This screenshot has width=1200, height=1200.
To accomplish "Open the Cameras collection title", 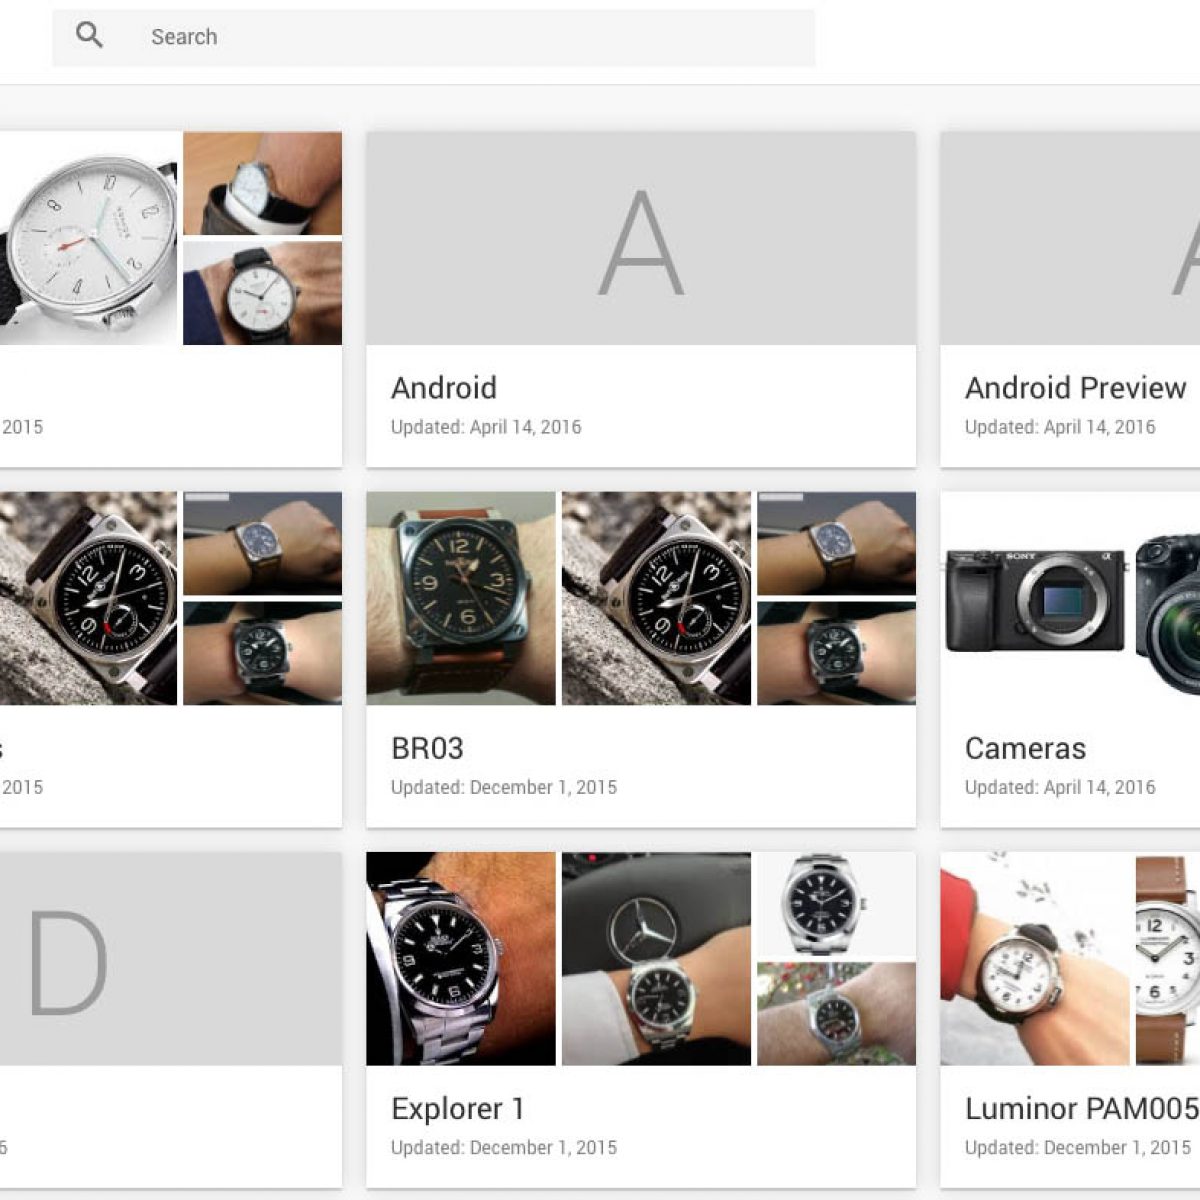I will click(1025, 748).
